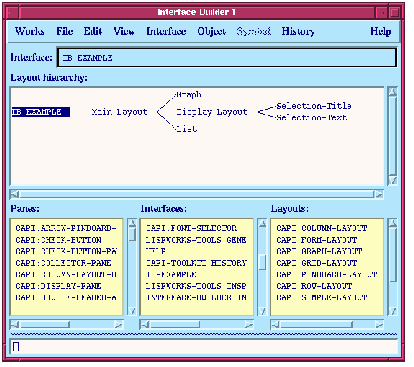Open the File menu

[65, 31]
